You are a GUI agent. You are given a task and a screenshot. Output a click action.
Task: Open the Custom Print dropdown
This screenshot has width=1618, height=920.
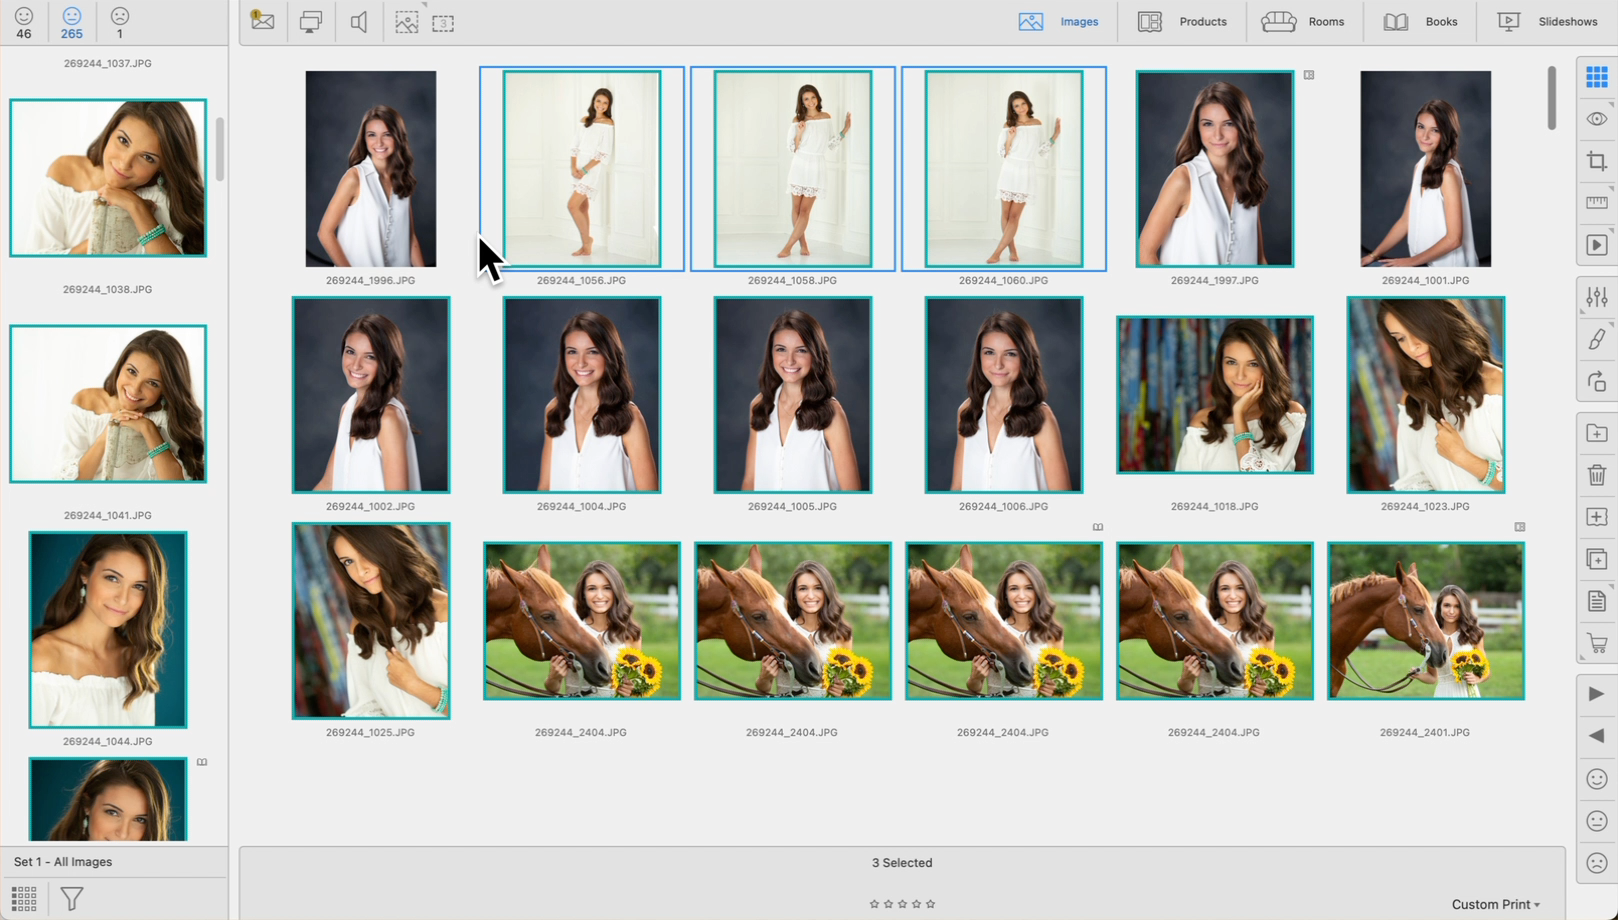tap(1495, 904)
